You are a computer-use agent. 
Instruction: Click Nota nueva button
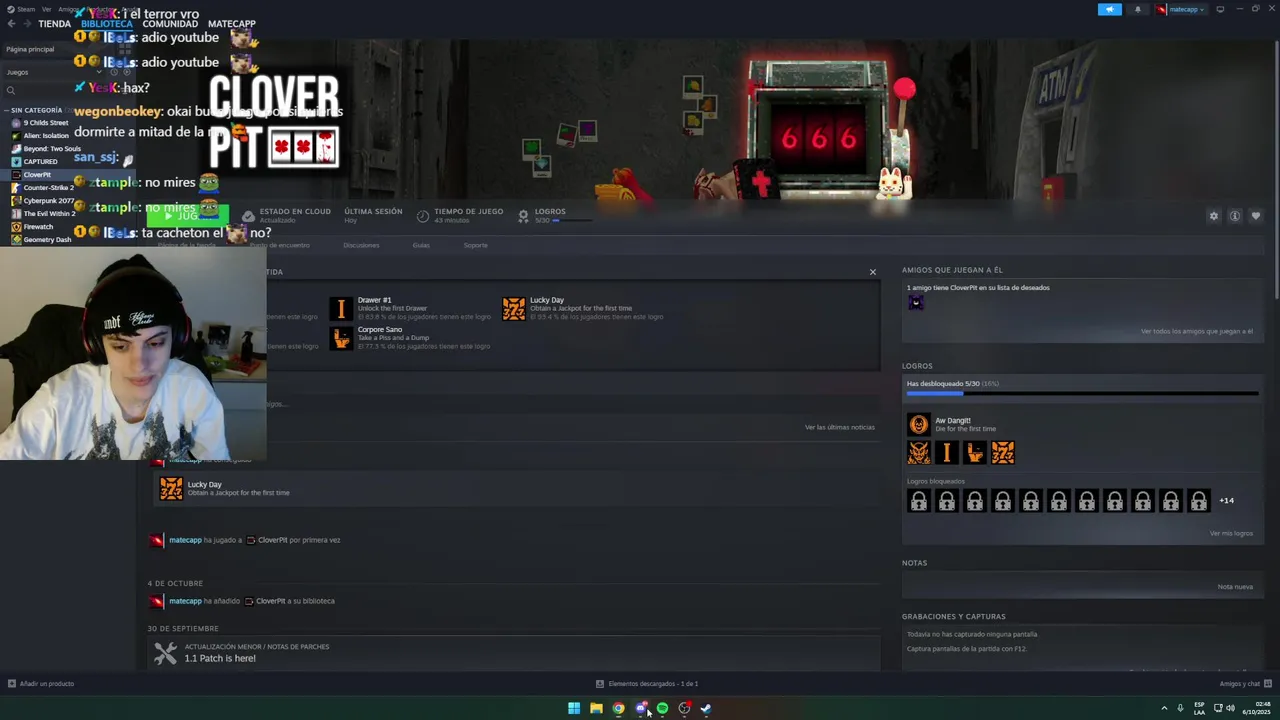[1235, 587]
